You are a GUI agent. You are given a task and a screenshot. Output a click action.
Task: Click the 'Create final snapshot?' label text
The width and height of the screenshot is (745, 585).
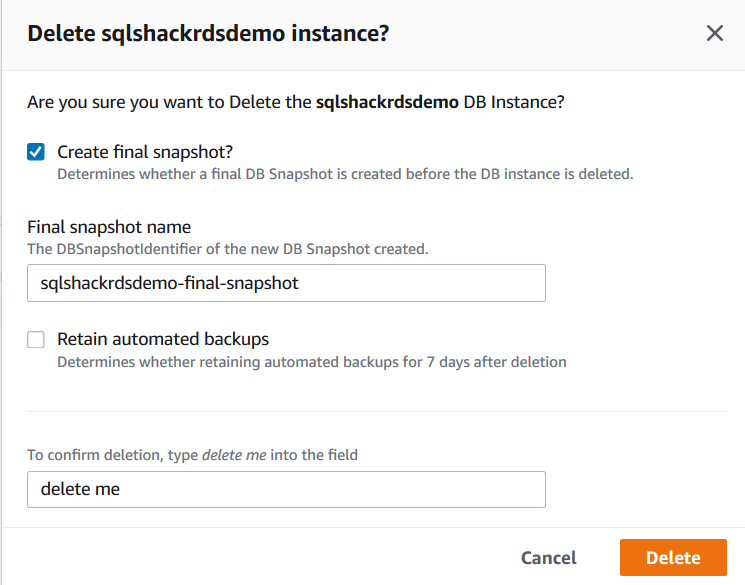pyautogui.click(x=145, y=152)
